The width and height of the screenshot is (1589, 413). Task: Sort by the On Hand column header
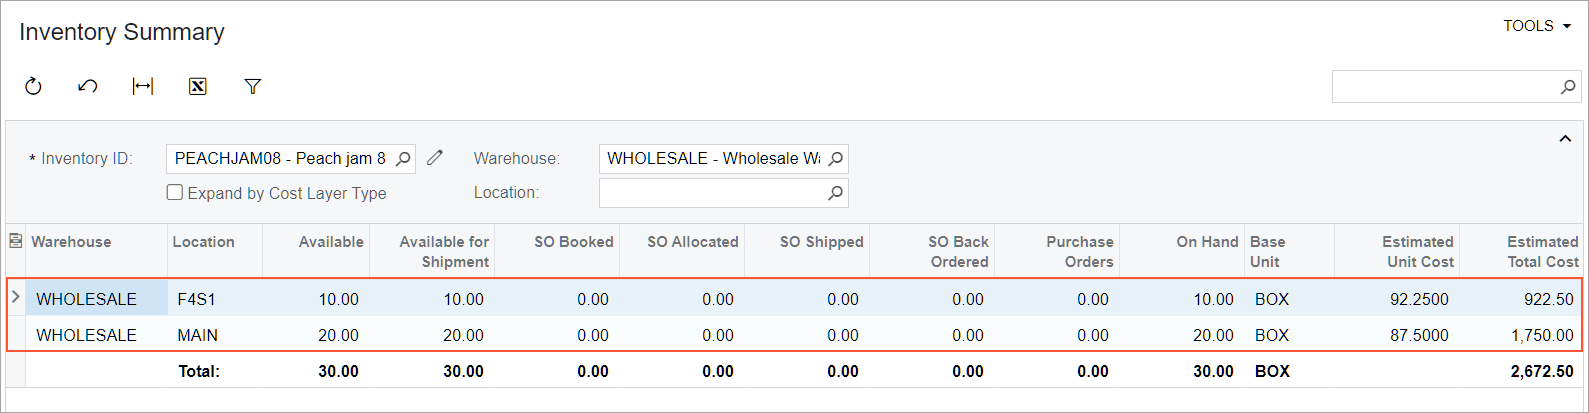click(1207, 242)
